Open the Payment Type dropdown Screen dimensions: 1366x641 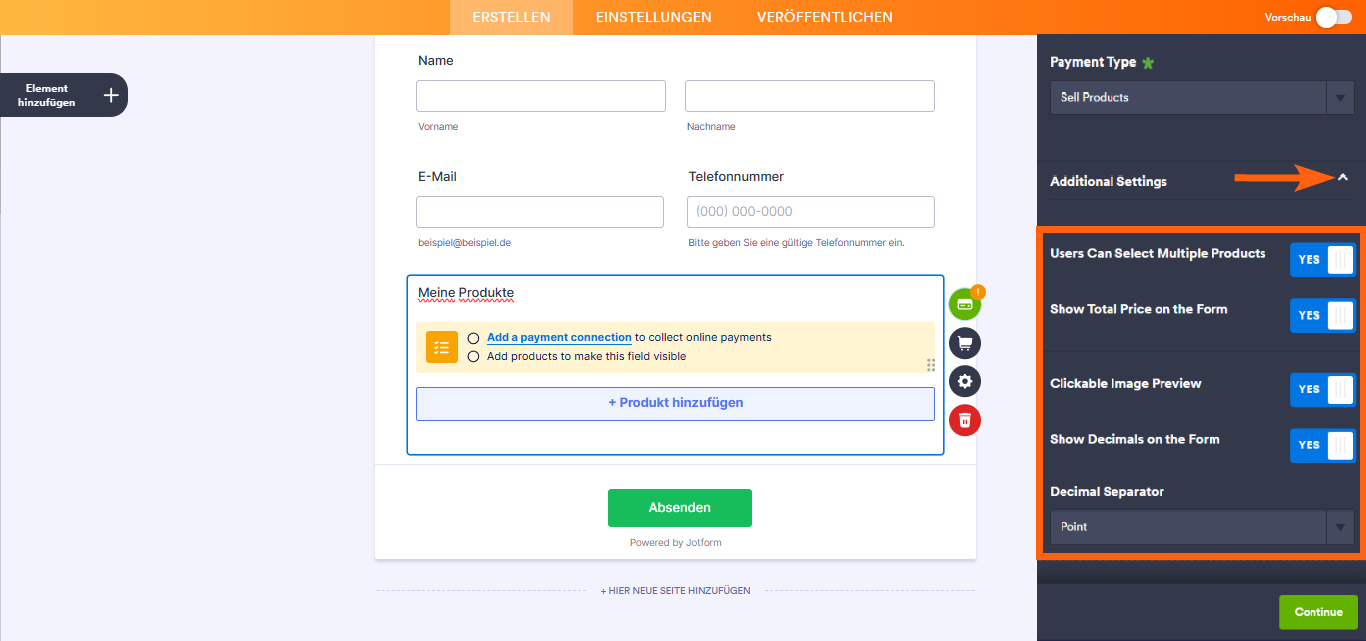pos(1201,98)
